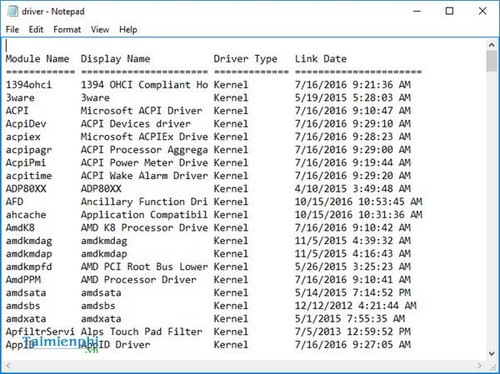Open the File menu
Image resolution: width=500 pixels, height=374 pixels.
(12, 30)
